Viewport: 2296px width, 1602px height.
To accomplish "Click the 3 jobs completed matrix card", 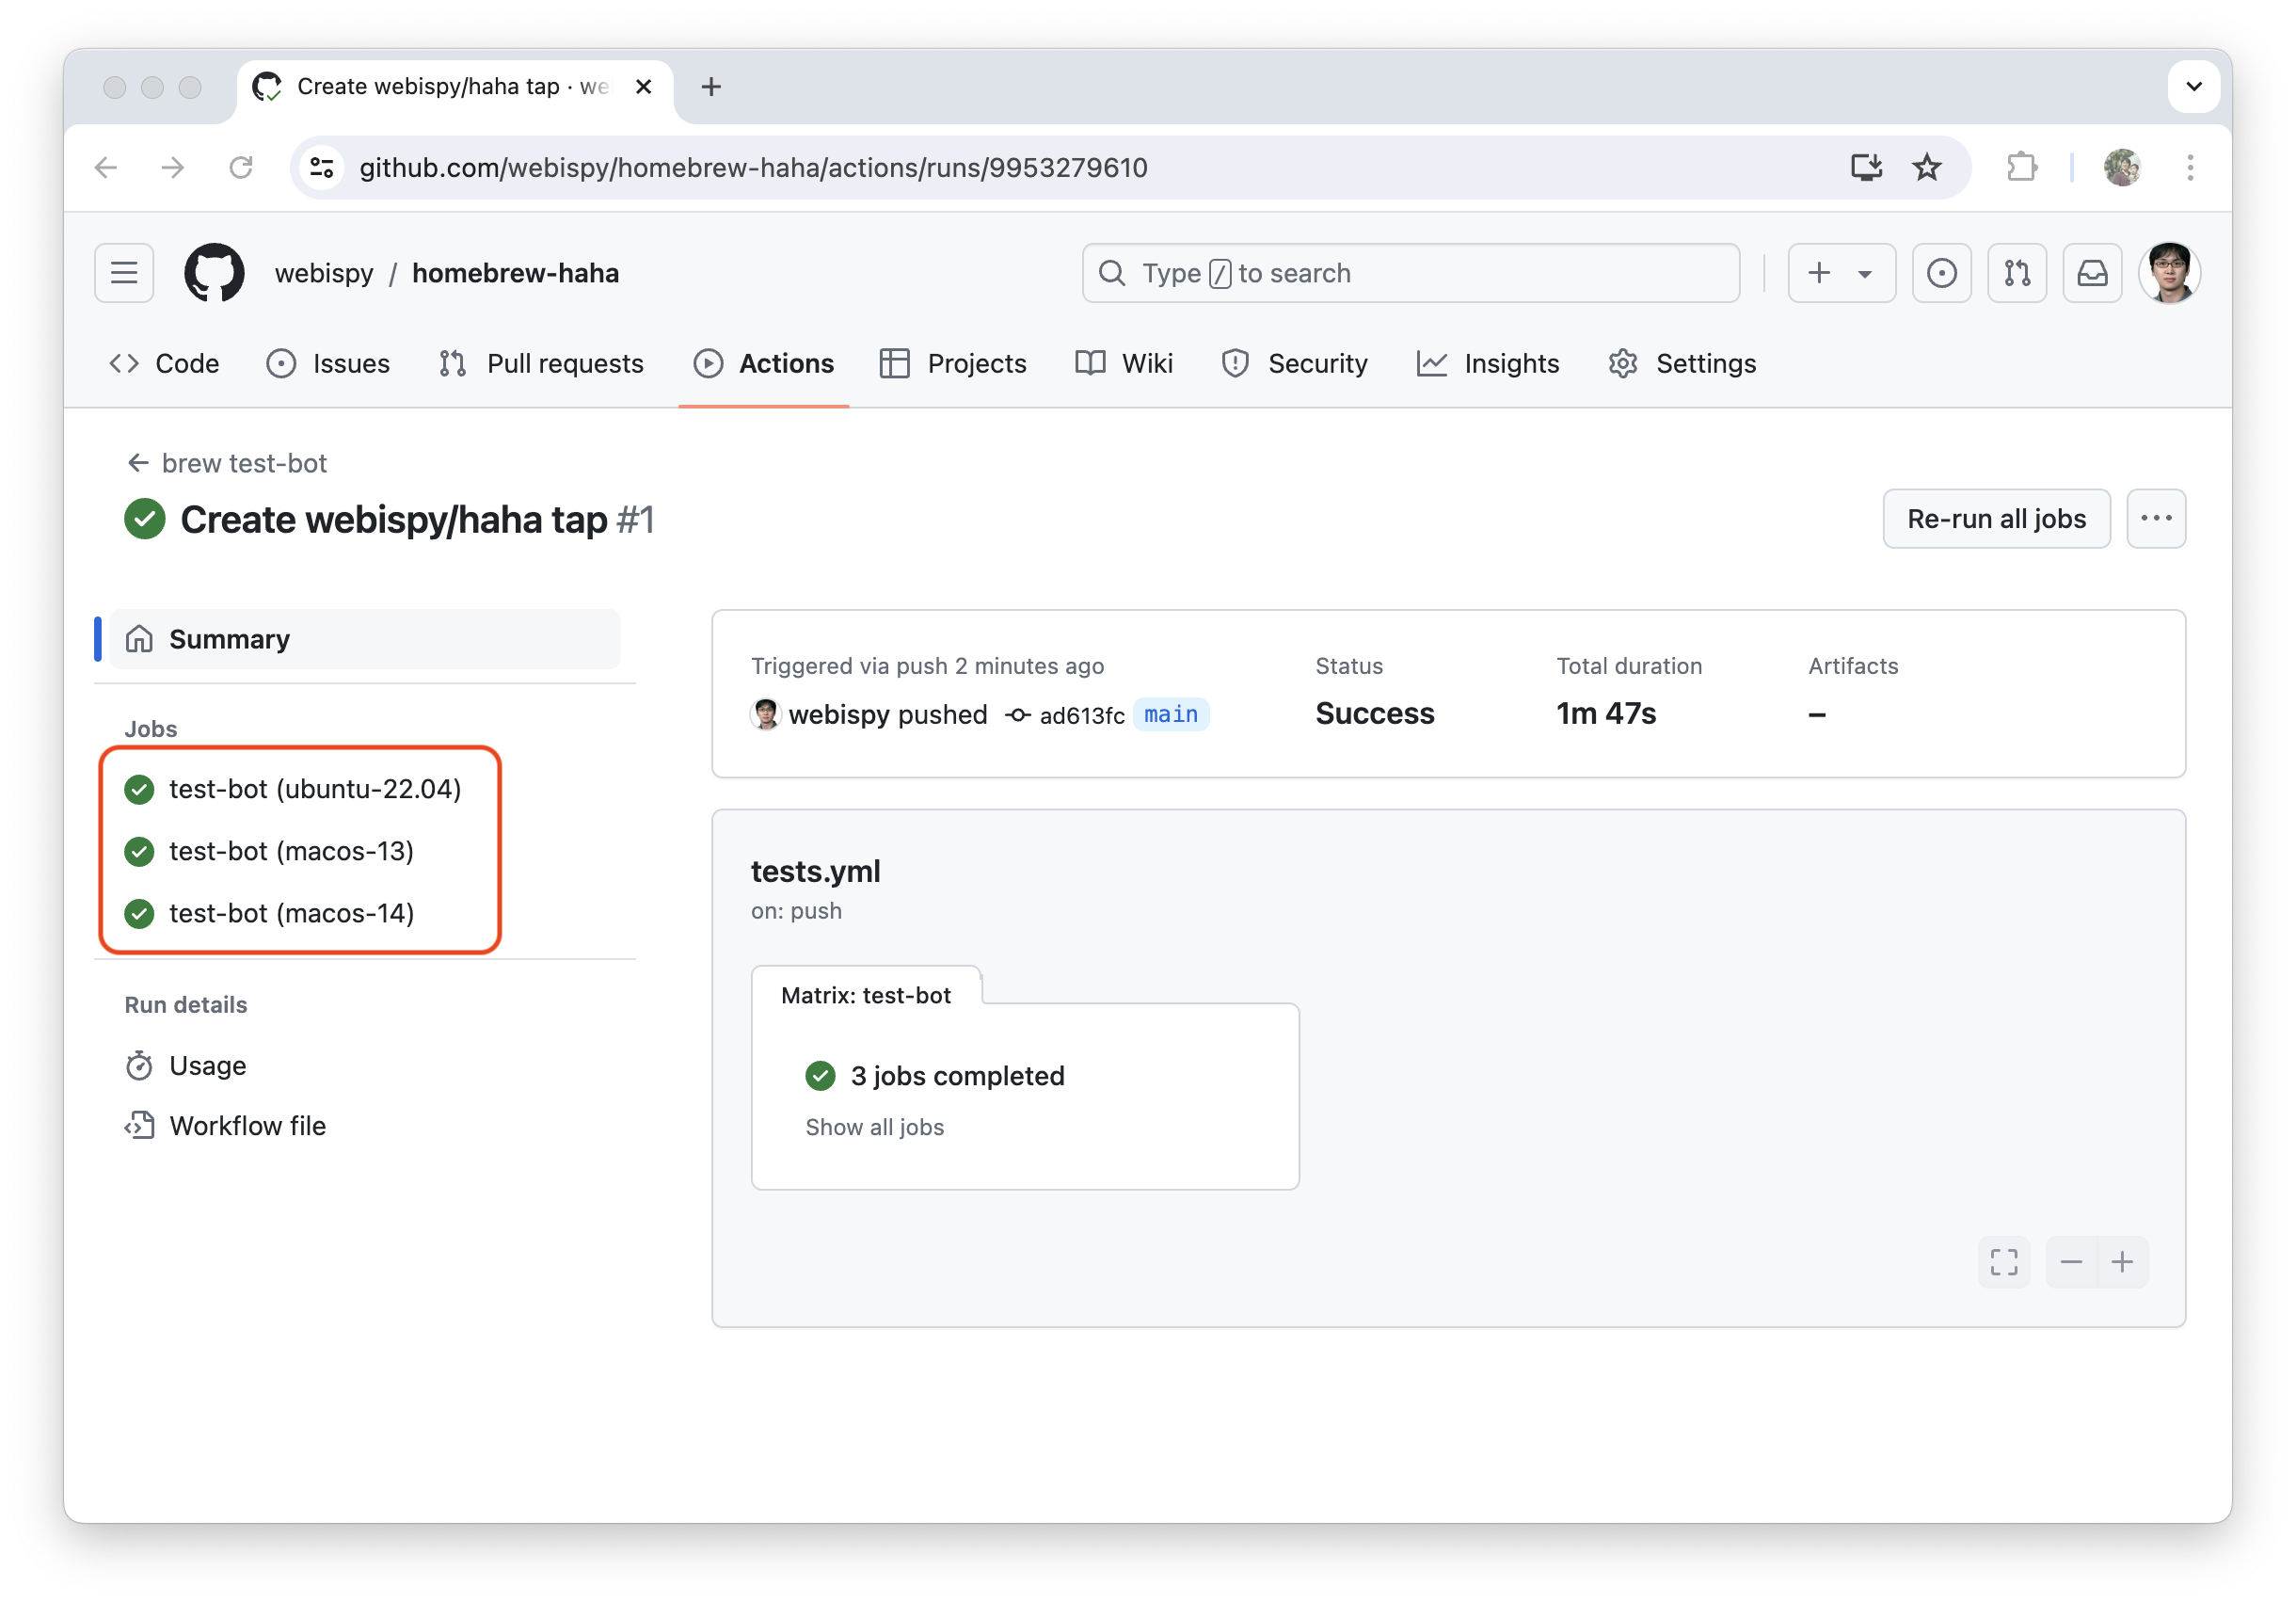I will point(1025,1097).
